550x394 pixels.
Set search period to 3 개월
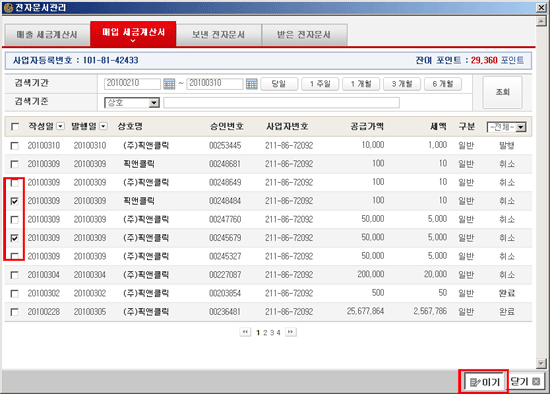point(402,84)
